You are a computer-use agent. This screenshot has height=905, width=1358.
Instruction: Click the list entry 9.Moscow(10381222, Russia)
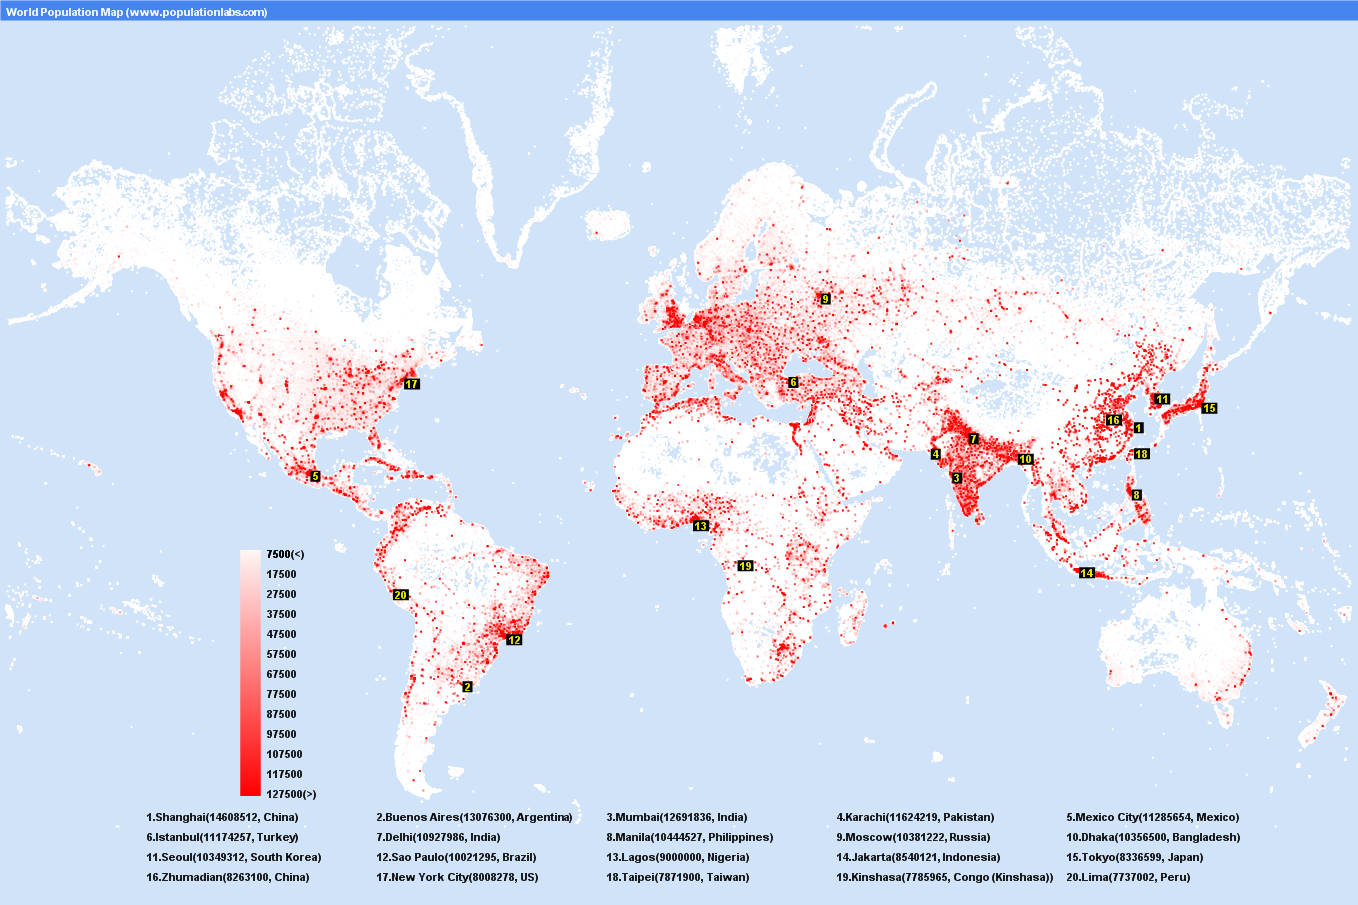coord(913,837)
